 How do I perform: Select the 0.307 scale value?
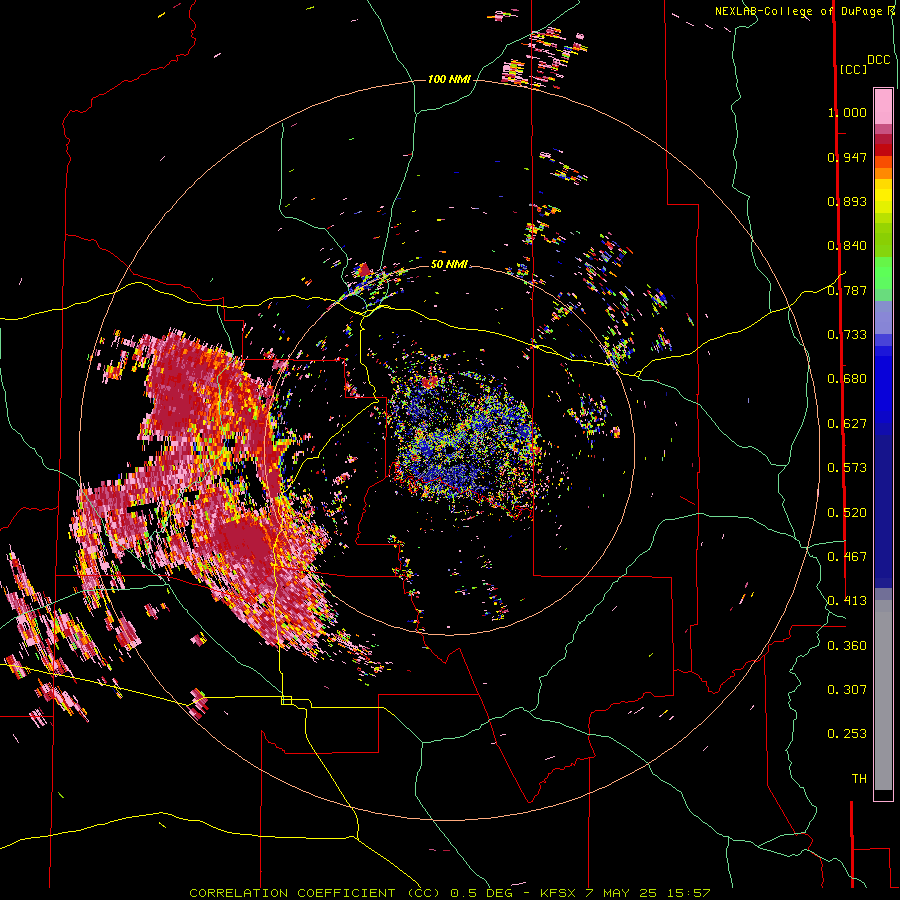click(x=847, y=690)
